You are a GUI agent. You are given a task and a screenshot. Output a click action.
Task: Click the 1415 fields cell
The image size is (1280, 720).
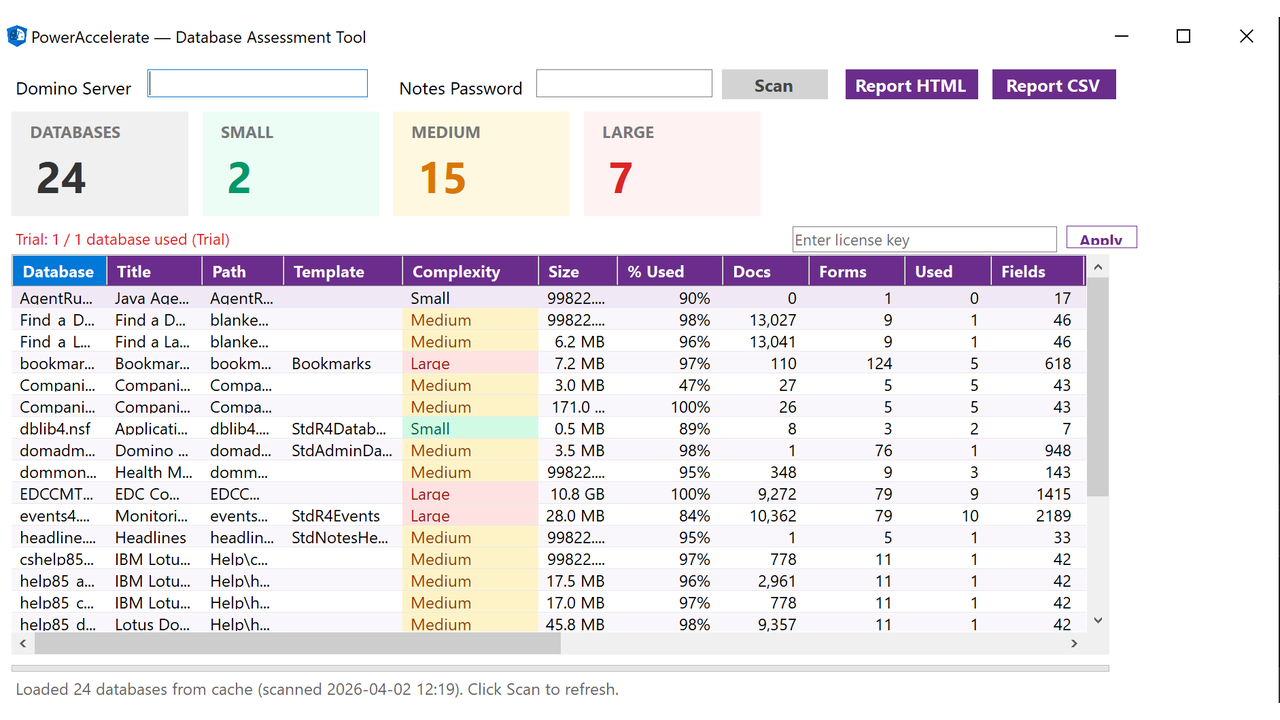coord(1037,494)
